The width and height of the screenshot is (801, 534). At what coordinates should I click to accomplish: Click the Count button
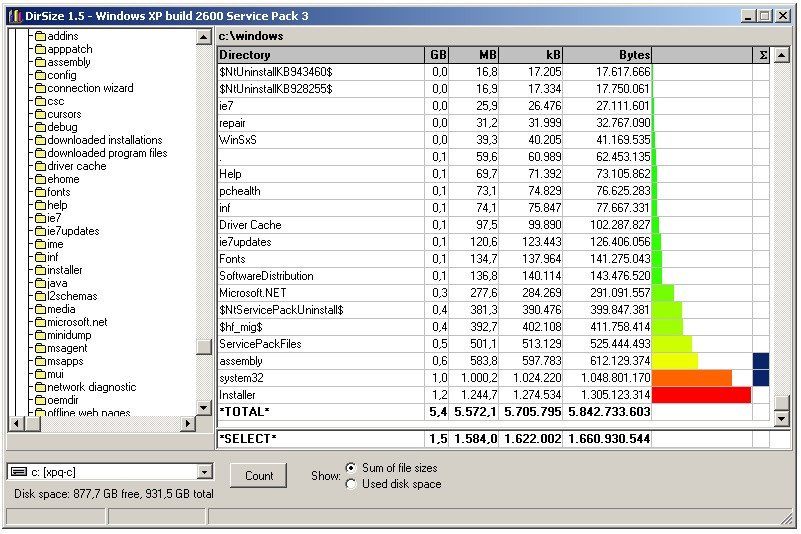pyautogui.click(x=258, y=476)
